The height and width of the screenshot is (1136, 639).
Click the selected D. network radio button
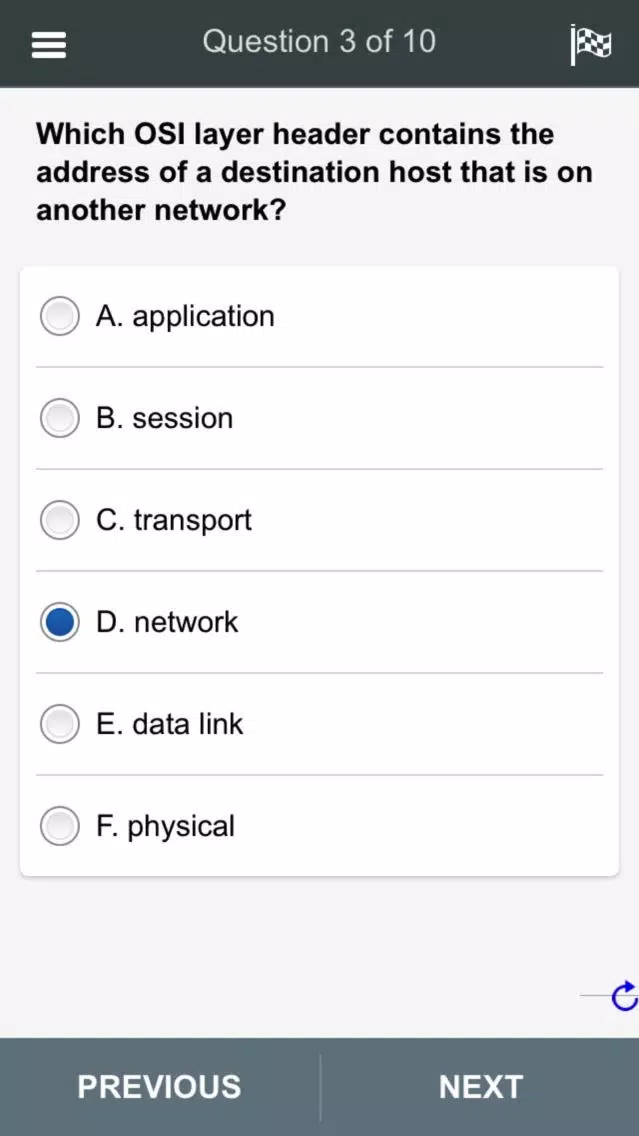(60, 622)
